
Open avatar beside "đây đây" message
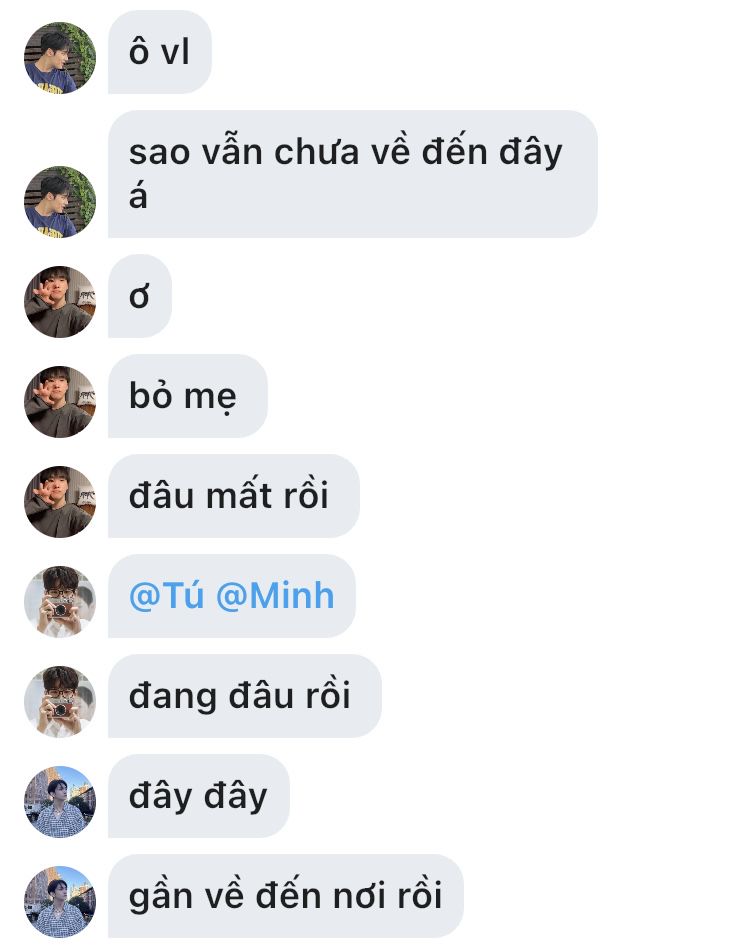tap(60, 802)
